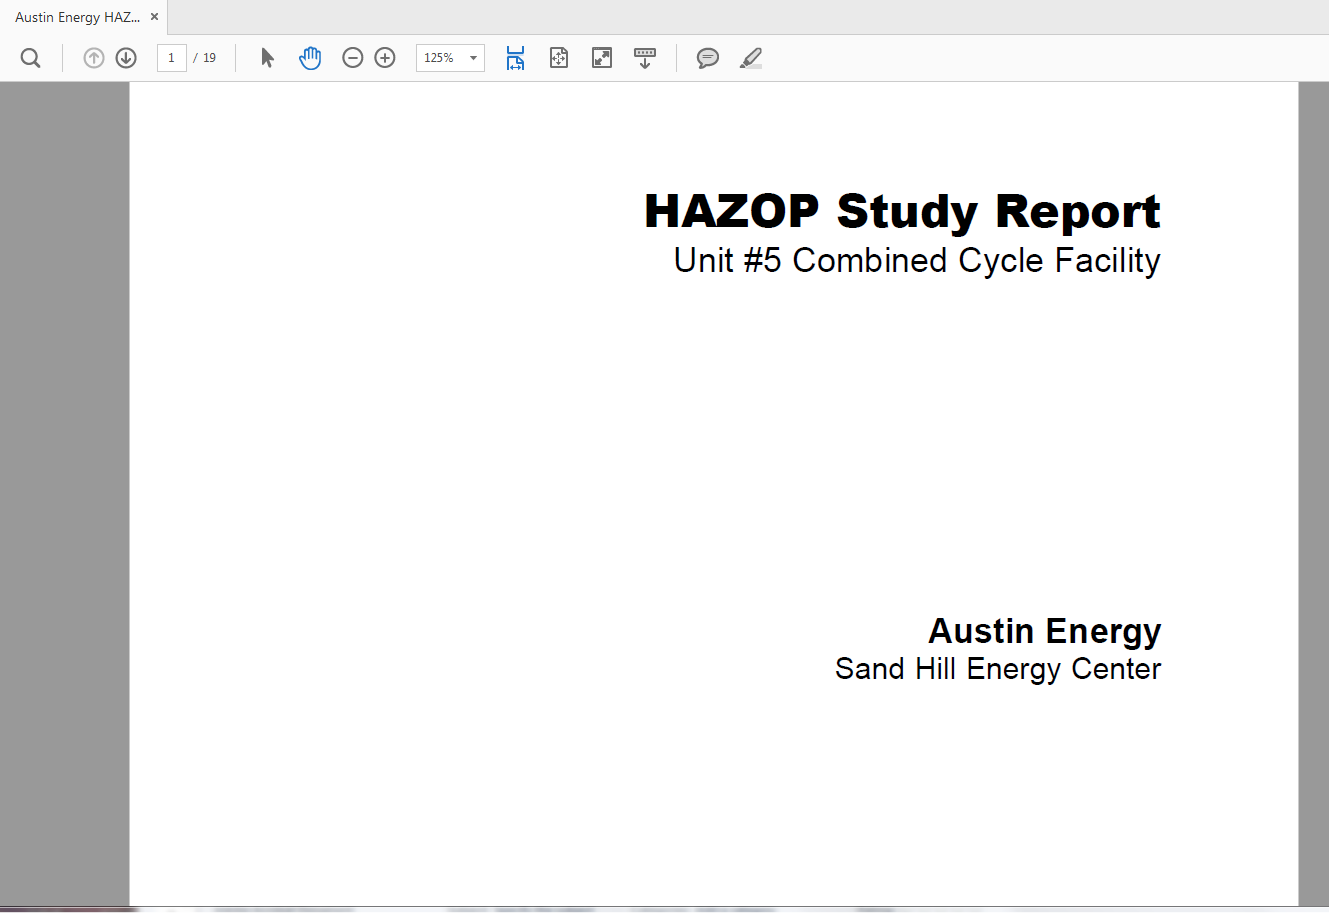Fit one full page view
The image size is (1329, 913).
(559, 58)
